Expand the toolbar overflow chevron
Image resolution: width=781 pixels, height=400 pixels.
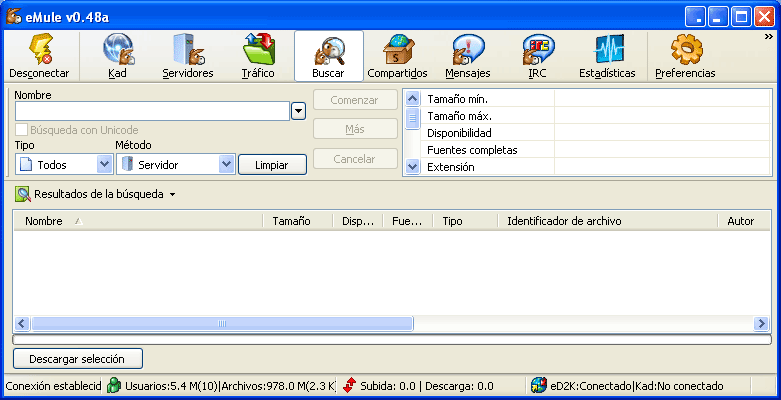pos(769,36)
